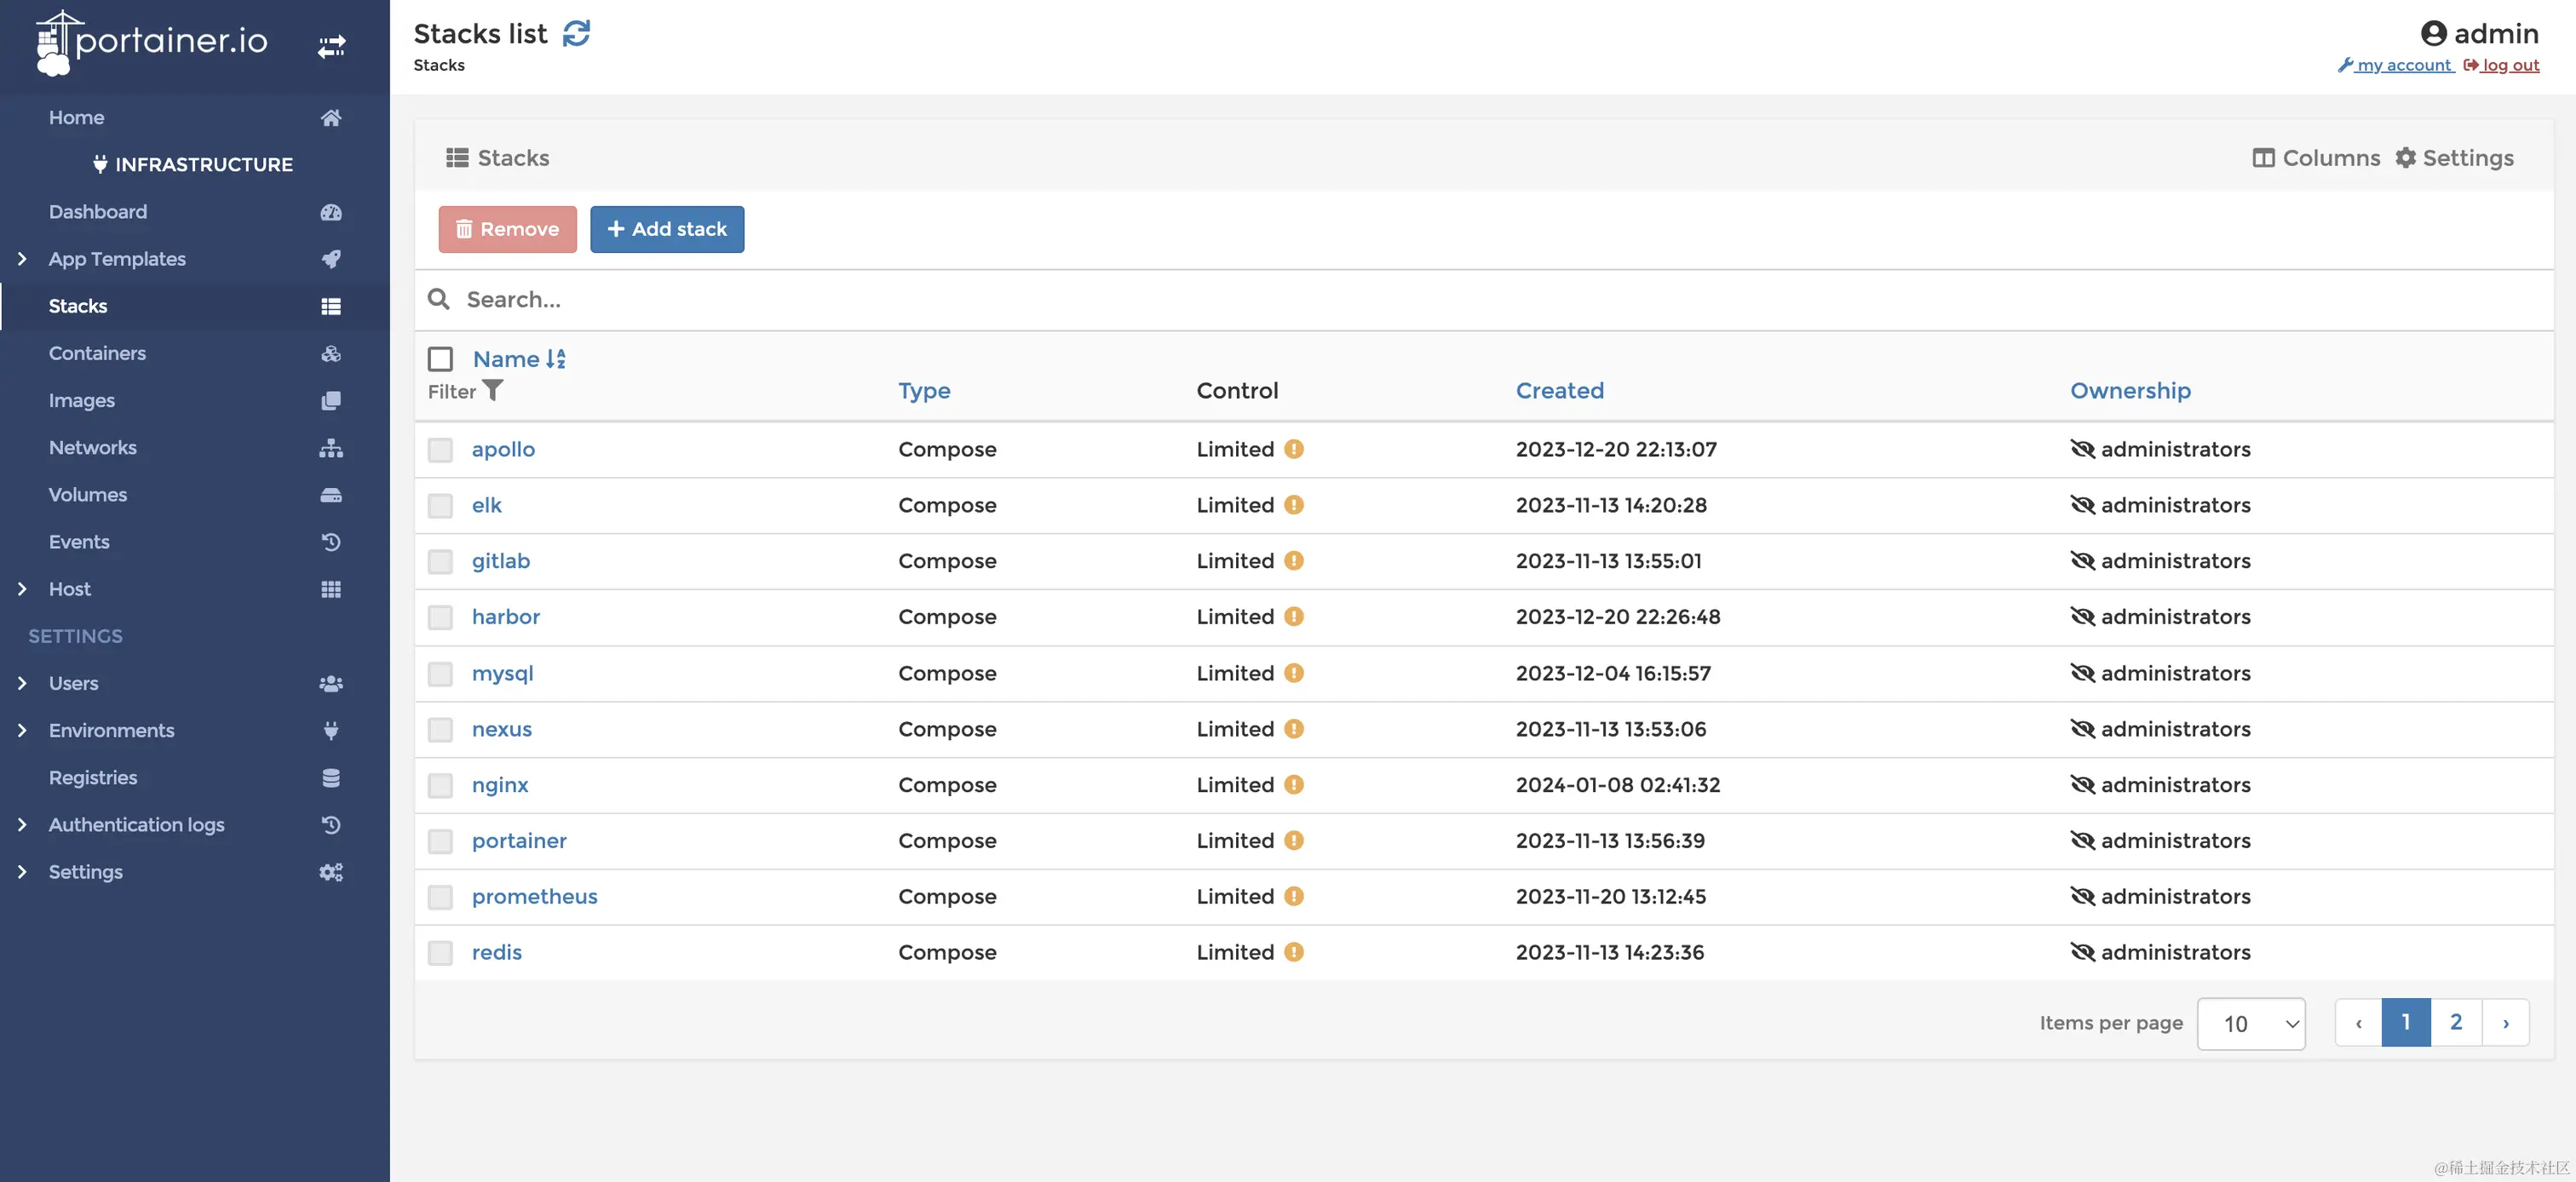Sort by the Created column header
This screenshot has height=1182, width=2576.
pyautogui.click(x=1559, y=390)
